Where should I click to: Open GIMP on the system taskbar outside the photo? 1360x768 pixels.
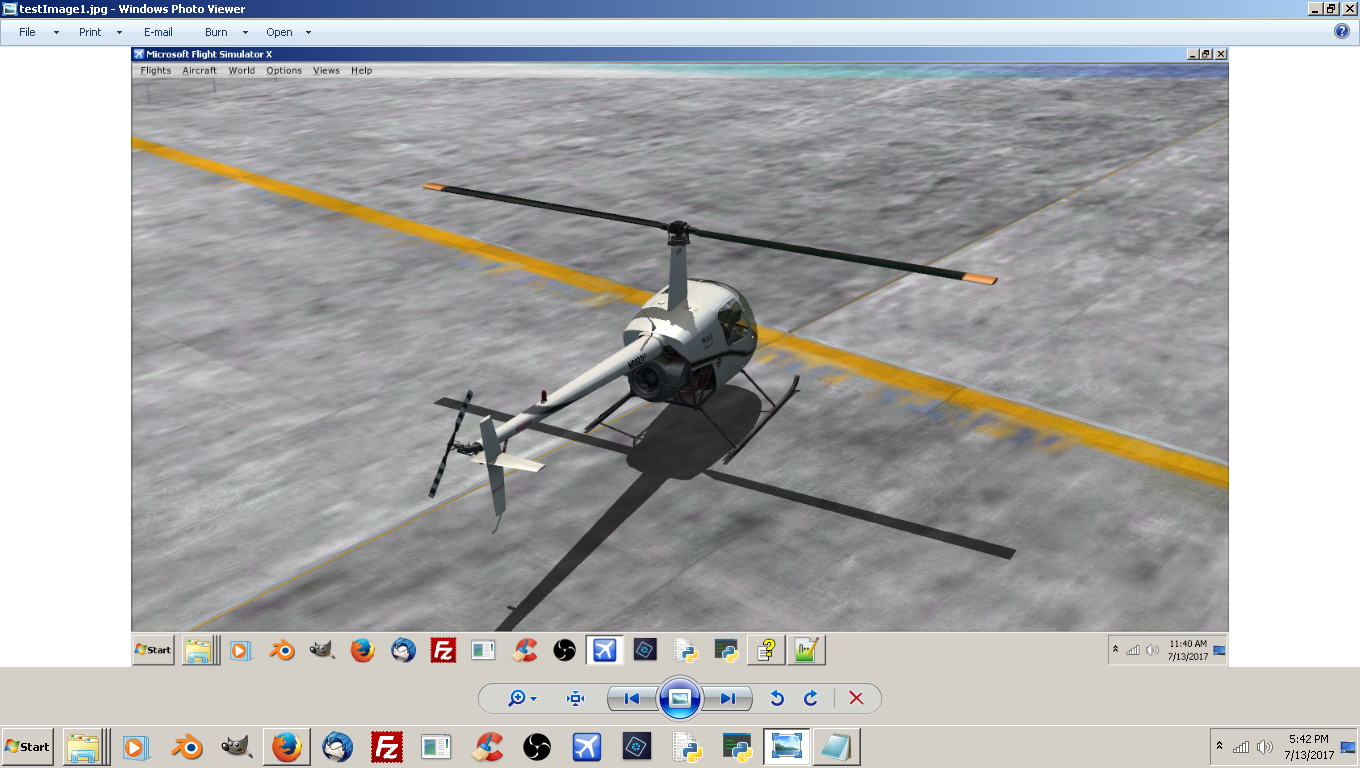tap(236, 747)
